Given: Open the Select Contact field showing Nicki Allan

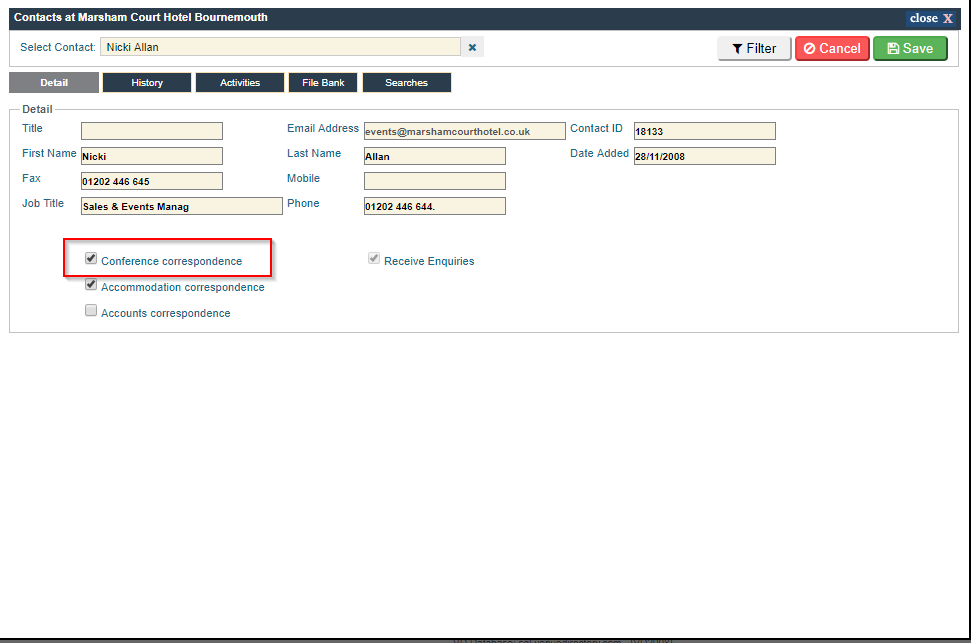Looking at the screenshot, I should (281, 47).
